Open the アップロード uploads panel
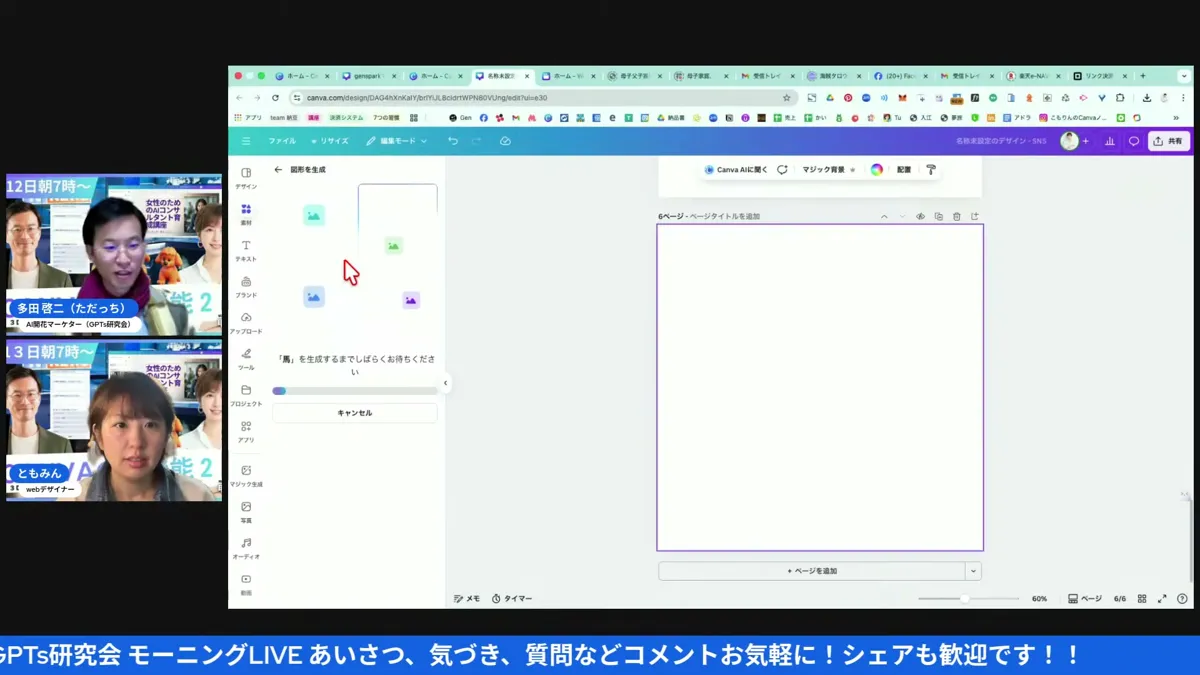This screenshot has height=675, width=1200. [246, 323]
